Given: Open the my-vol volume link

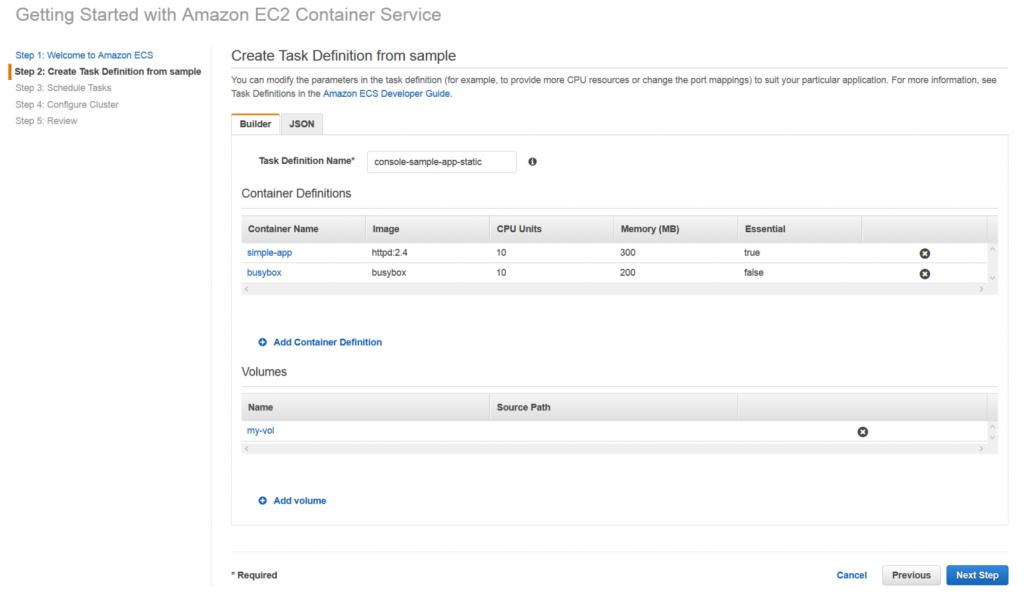Looking at the screenshot, I should (x=261, y=431).
